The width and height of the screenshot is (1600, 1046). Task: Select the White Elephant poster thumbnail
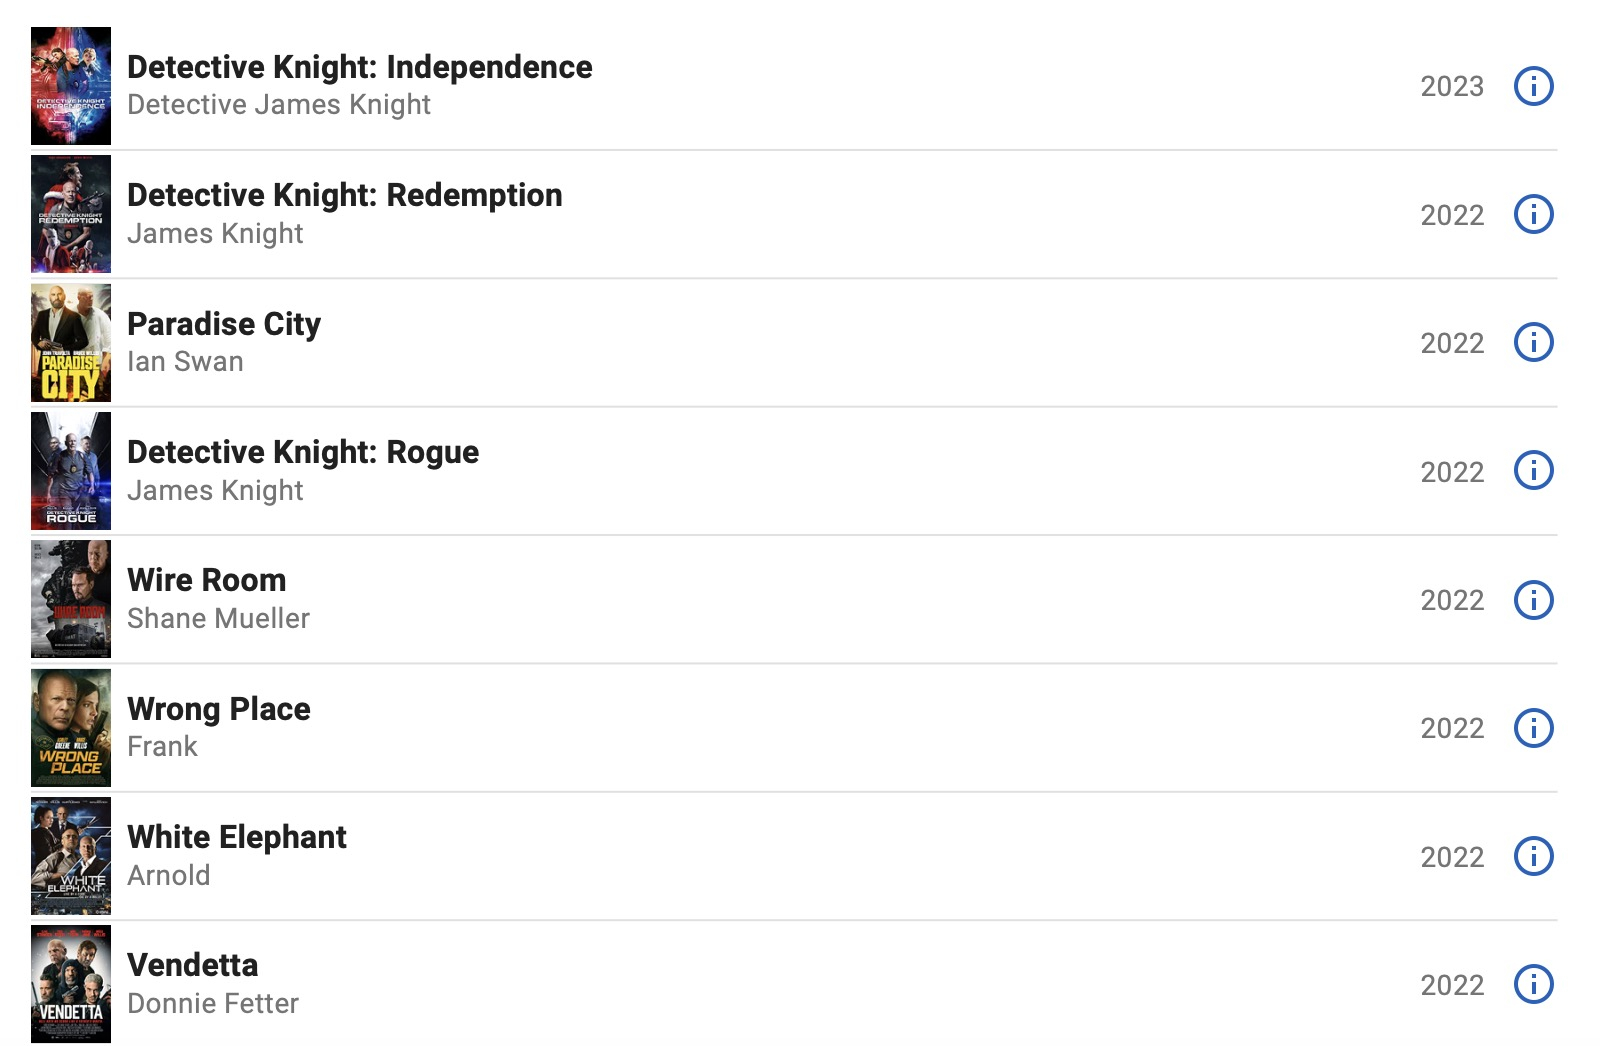(x=71, y=856)
